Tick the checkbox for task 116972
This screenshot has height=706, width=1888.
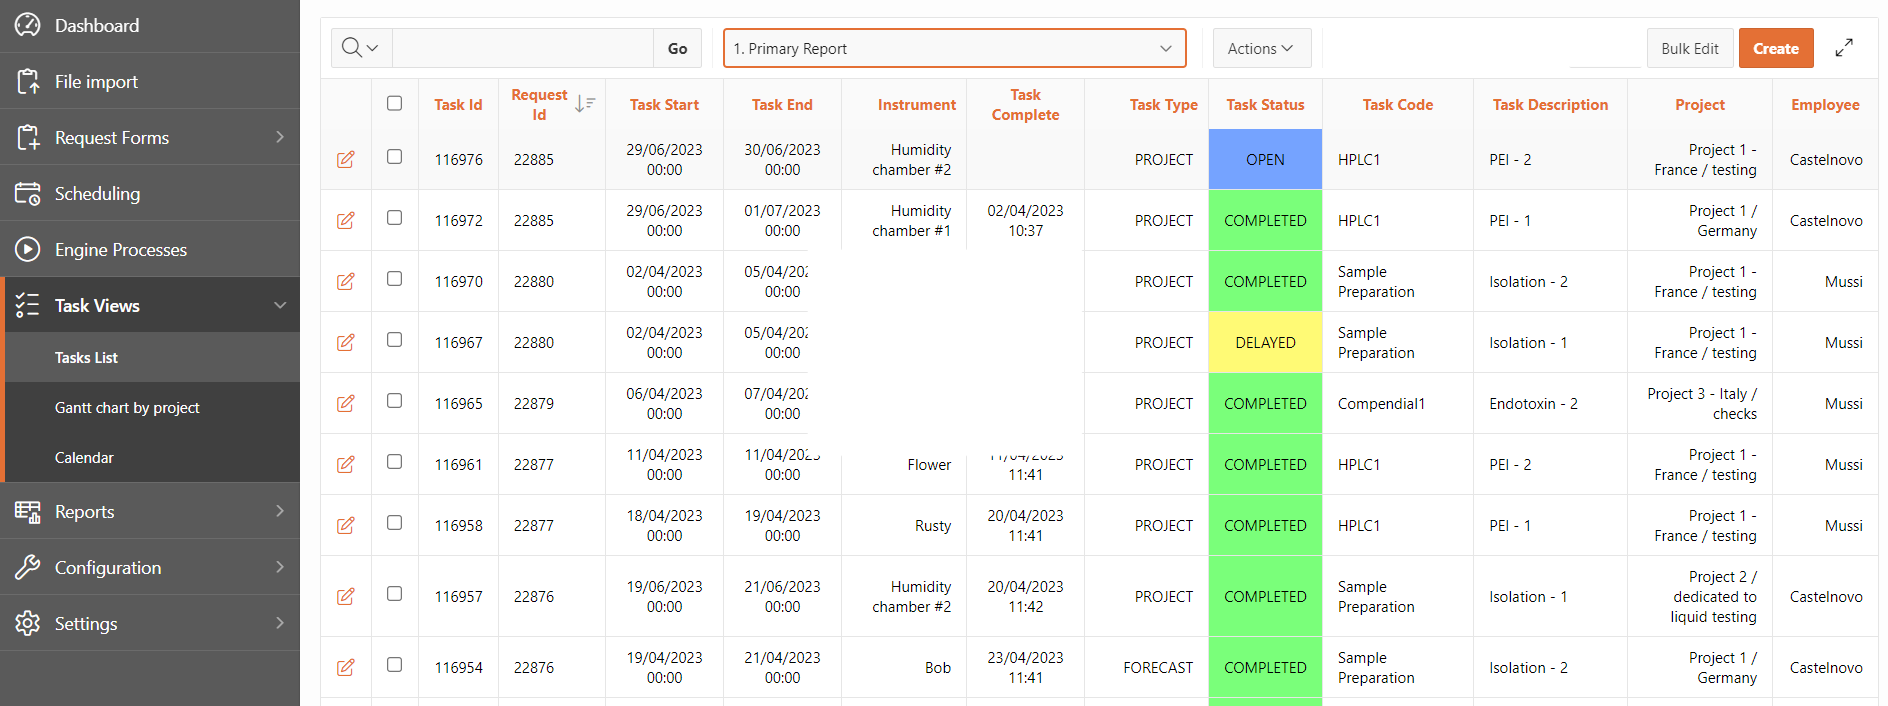[x=395, y=218]
